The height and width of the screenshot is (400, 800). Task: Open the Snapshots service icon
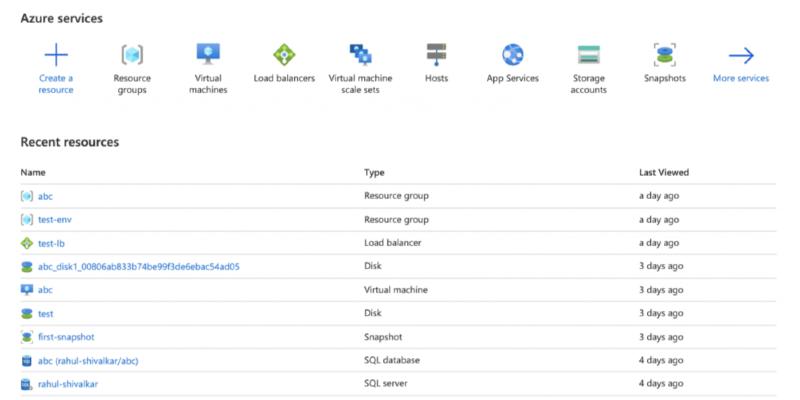coord(665,55)
